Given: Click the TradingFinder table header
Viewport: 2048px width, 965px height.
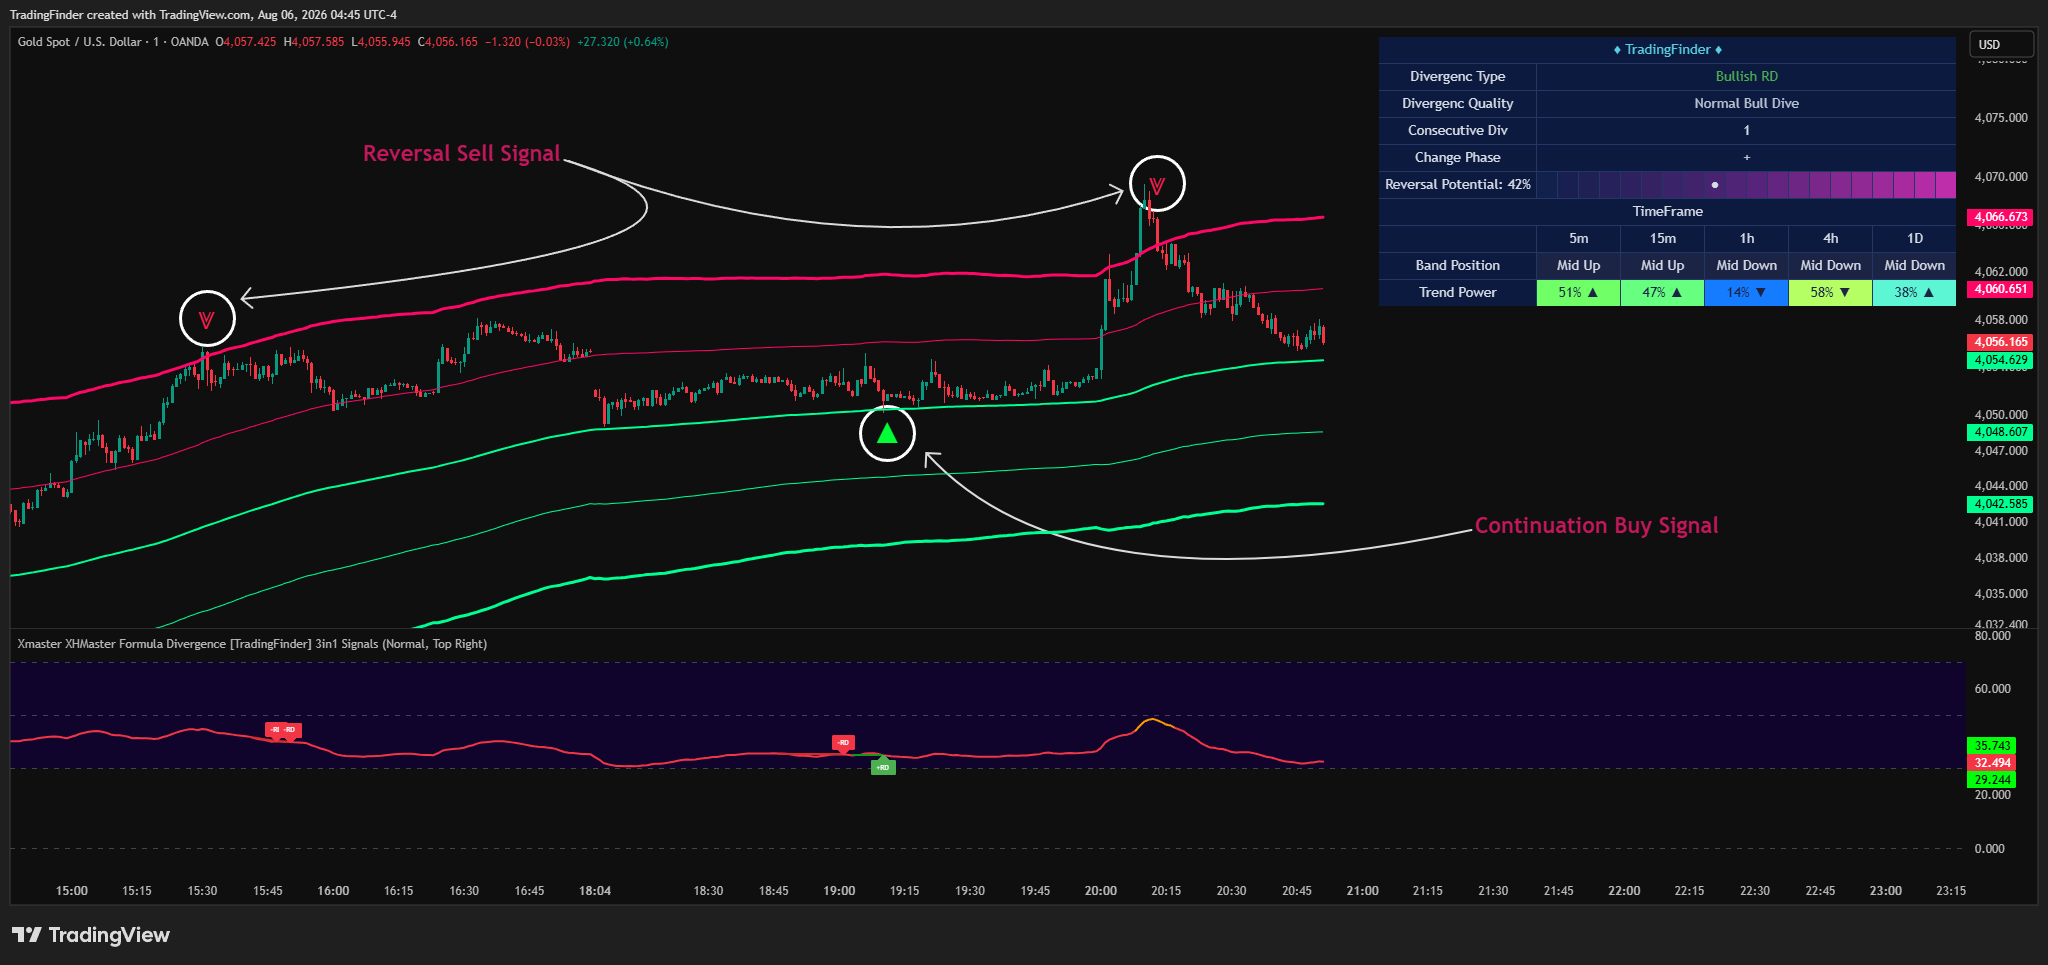Looking at the screenshot, I should [1667, 50].
